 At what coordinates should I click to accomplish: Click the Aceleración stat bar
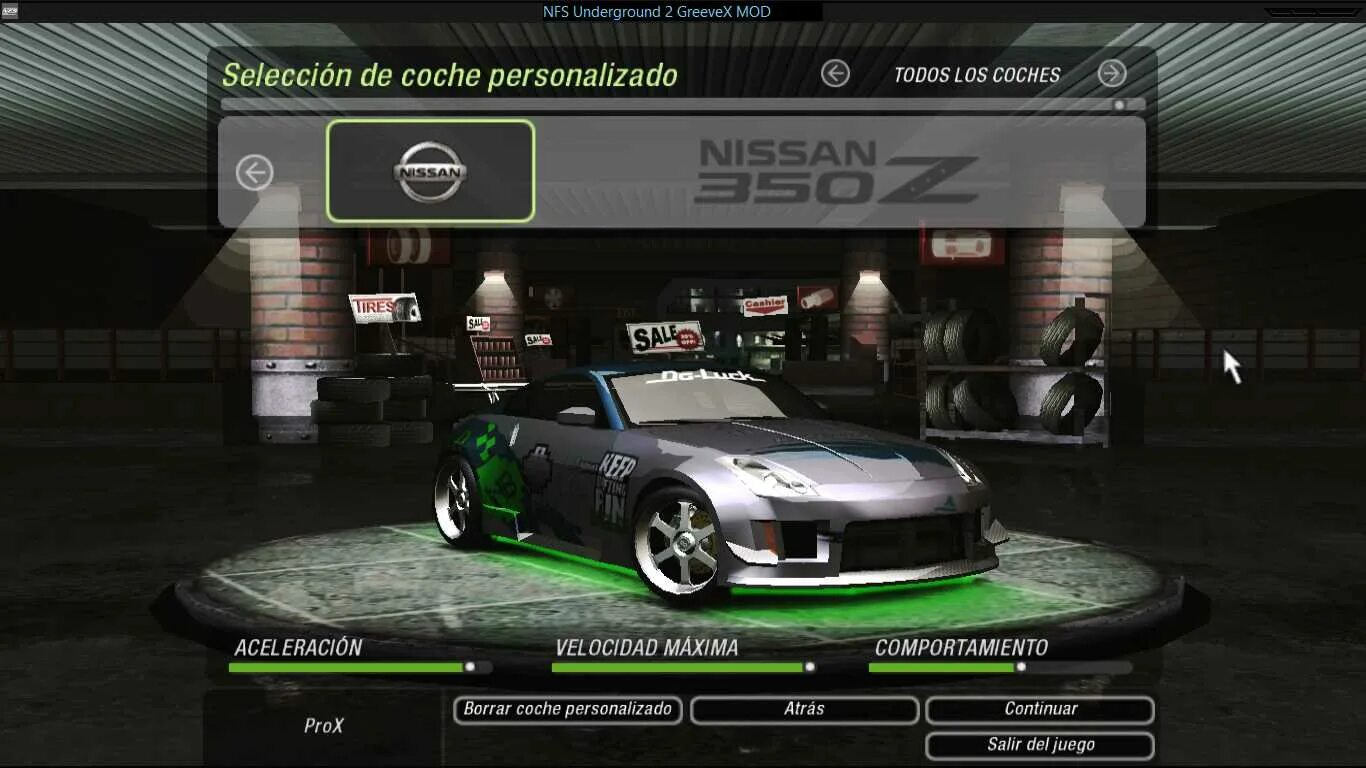[360, 667]
